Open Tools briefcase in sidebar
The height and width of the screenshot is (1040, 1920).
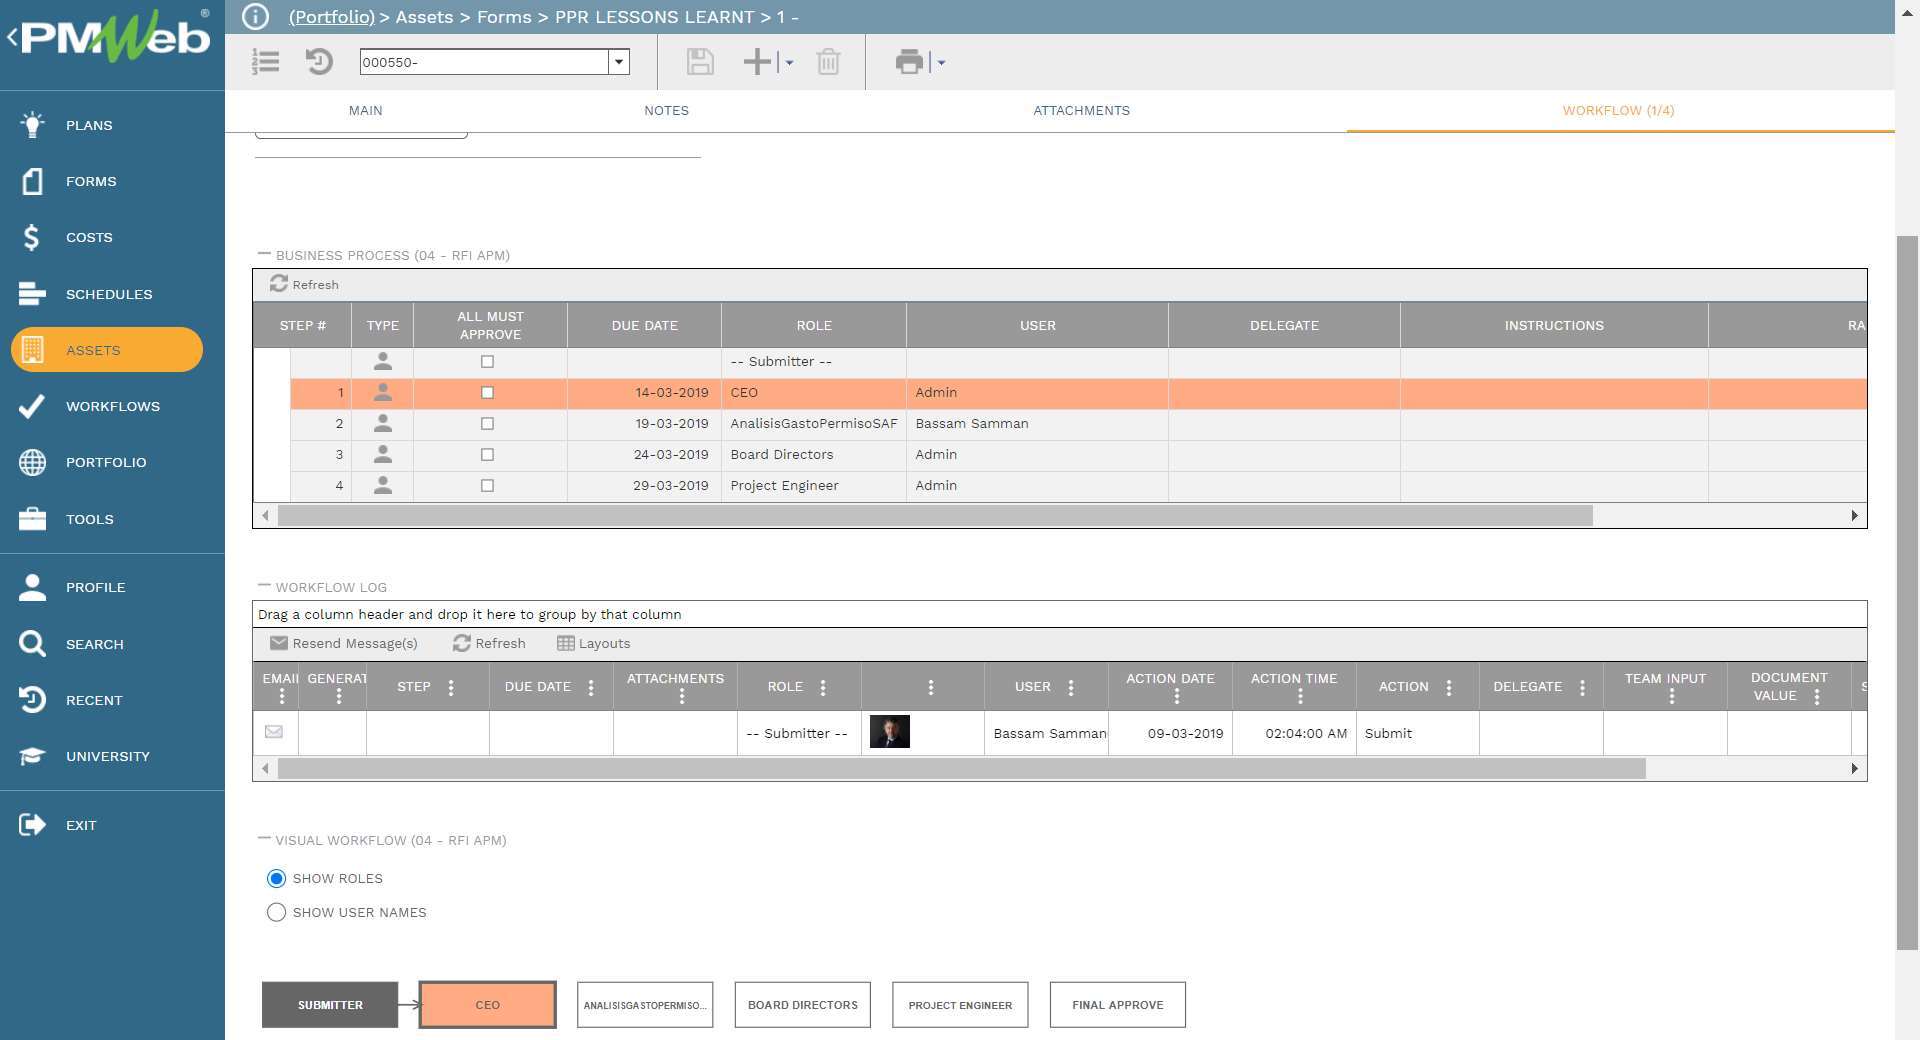(32, 519)
